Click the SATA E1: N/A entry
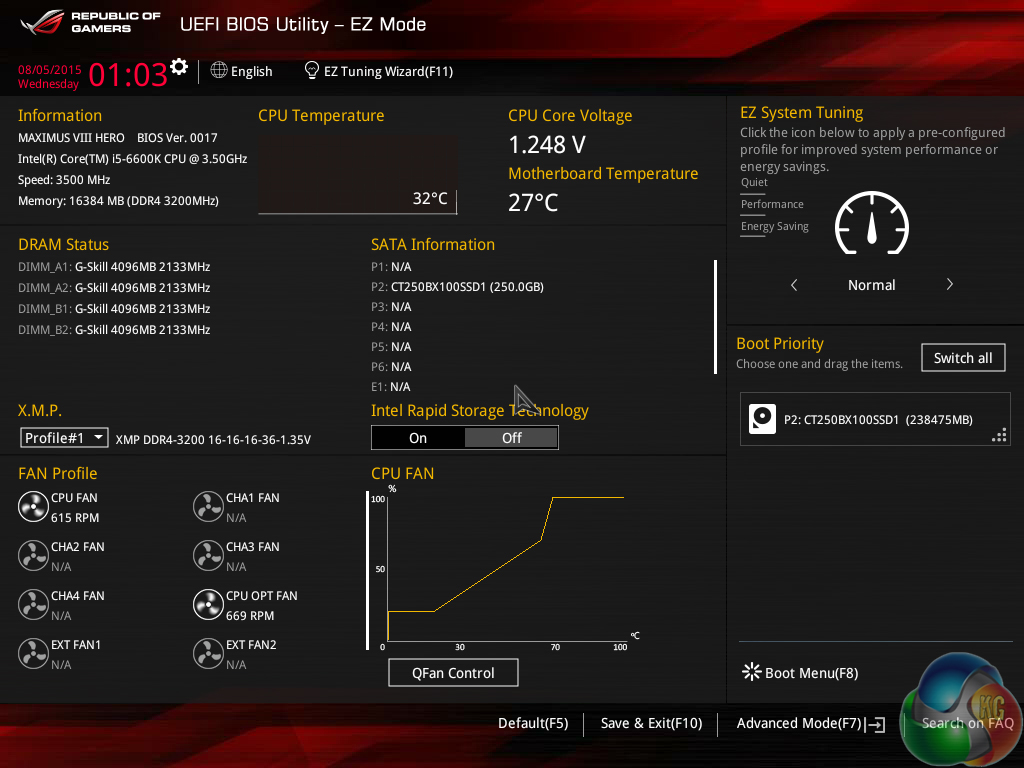This screenshot has width=1024, height=768. point(391,387)
